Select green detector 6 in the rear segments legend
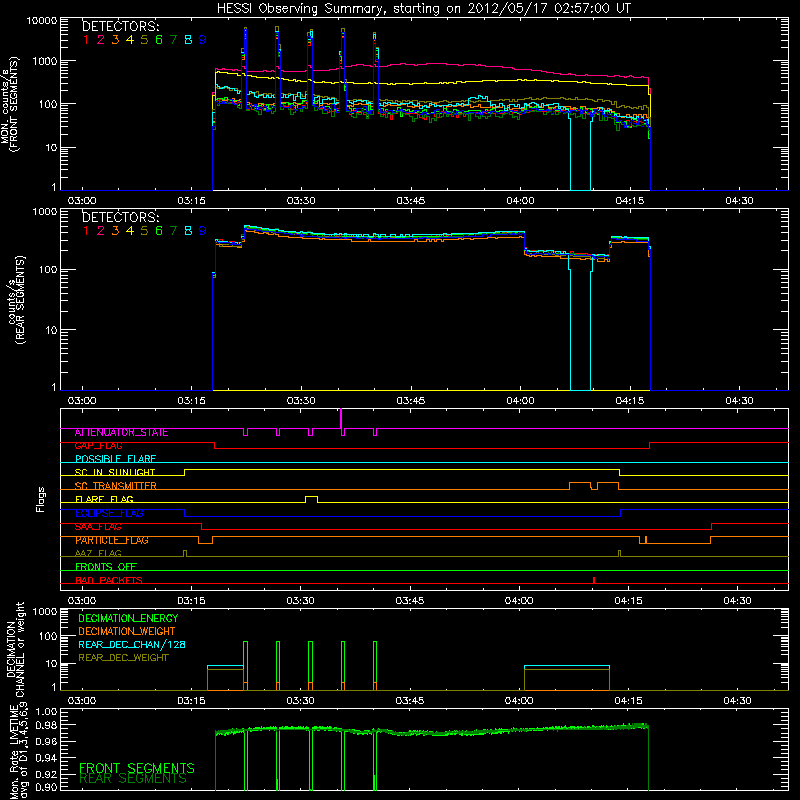This screenshot has height=800, width=800. tap(159, 231)
